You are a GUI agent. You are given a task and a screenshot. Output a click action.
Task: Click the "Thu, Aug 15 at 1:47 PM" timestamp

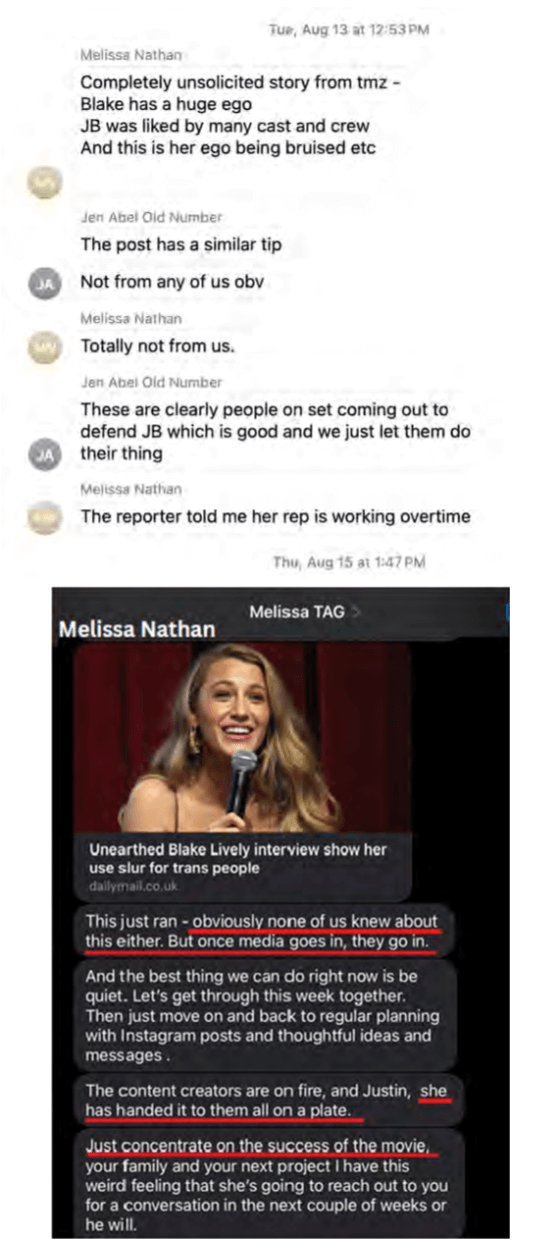348,563
